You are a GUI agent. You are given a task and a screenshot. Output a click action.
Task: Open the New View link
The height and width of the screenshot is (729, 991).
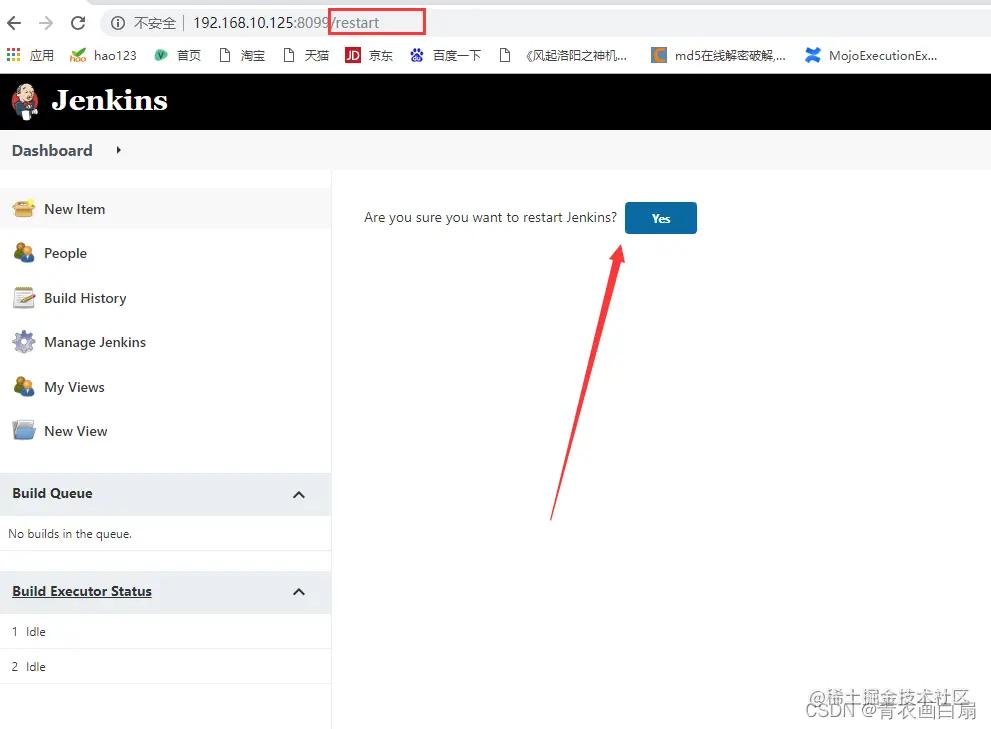[76, 431]
